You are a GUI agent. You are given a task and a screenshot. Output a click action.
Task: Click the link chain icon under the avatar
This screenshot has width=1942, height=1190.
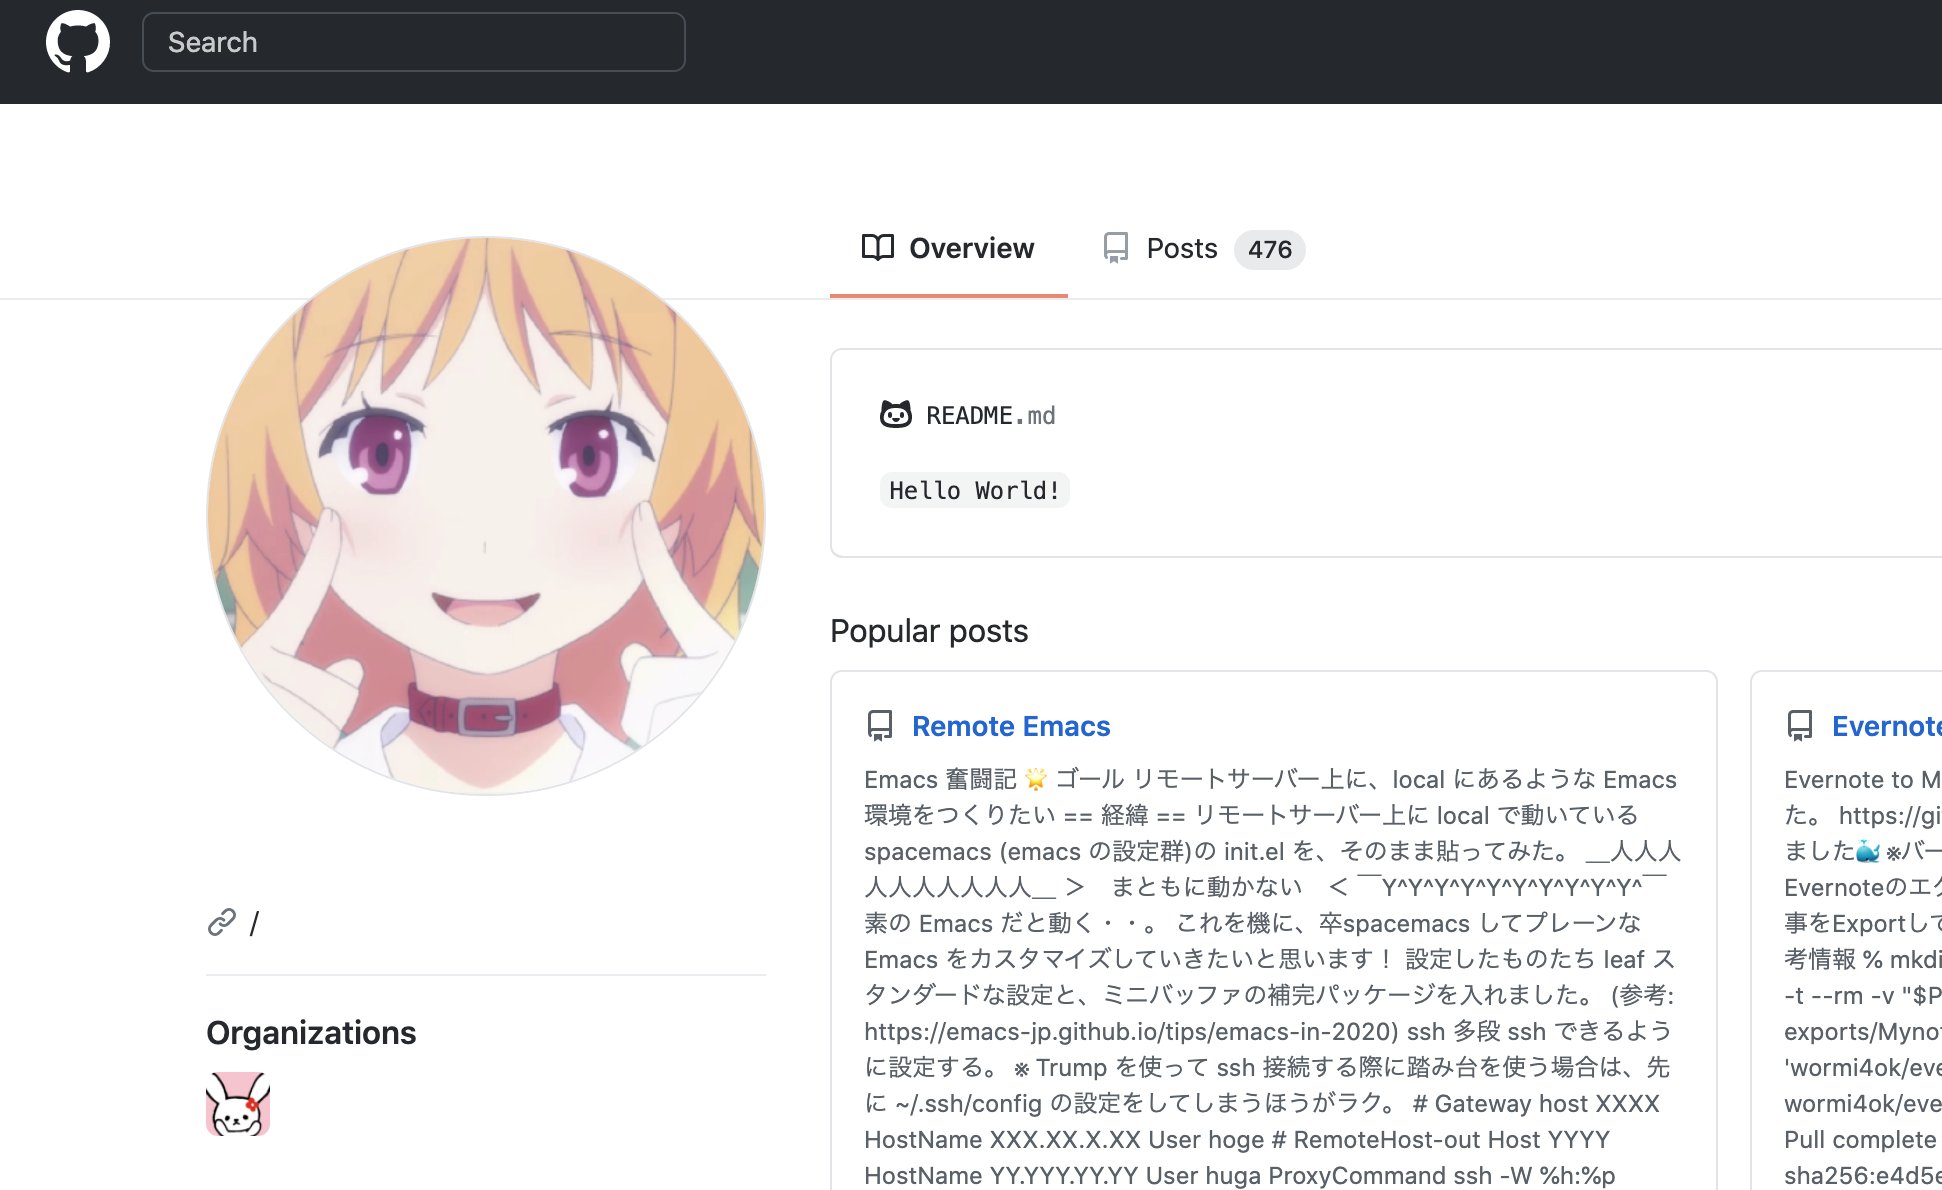click(x=222, y=922)
